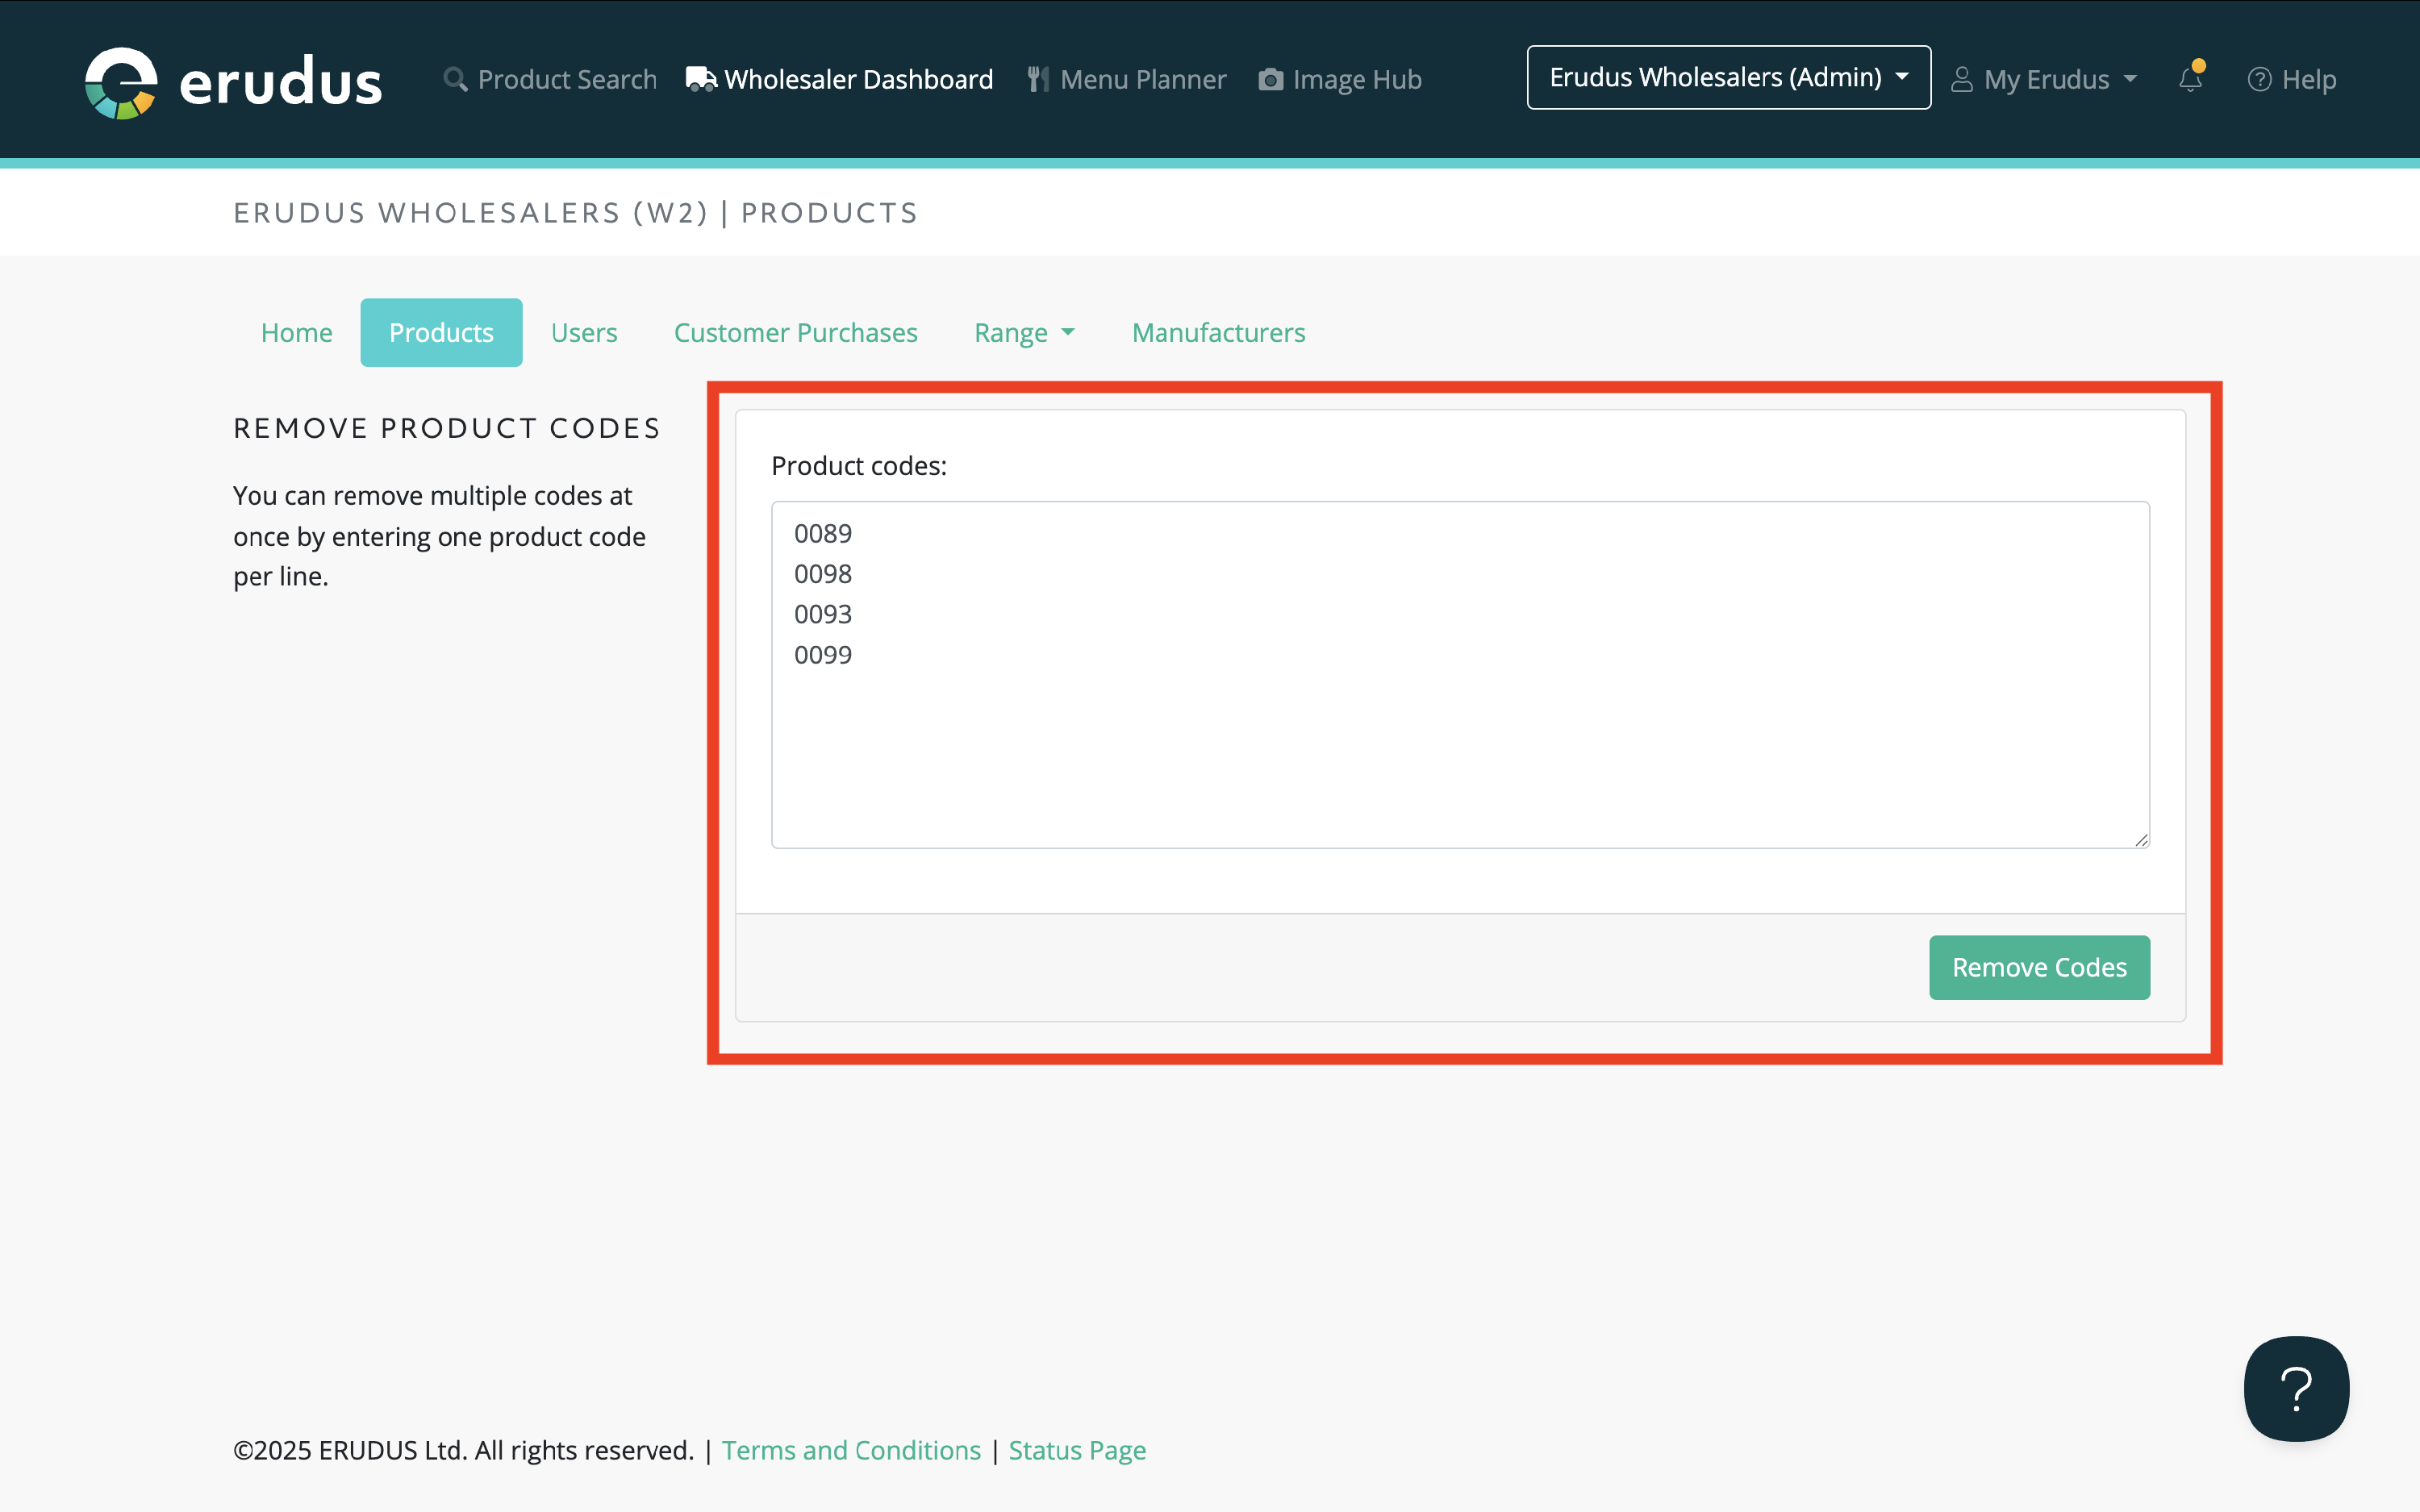2420x1512 pixels.
Task: Open the notifications bell
Action: click(x=2190, y=79)
